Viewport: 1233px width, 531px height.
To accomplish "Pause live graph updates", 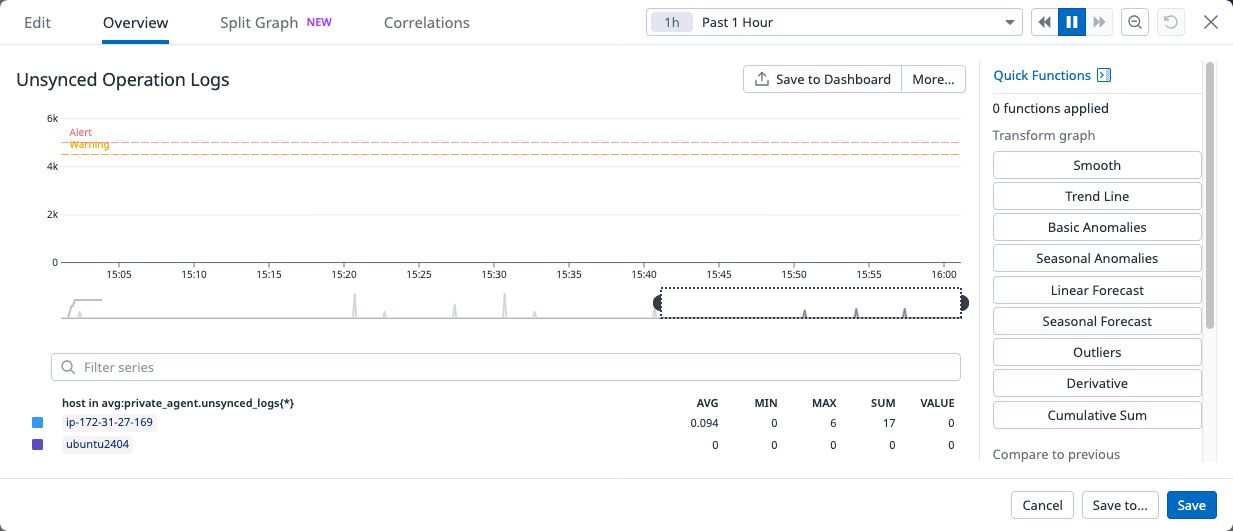I will coord(1072,22).
